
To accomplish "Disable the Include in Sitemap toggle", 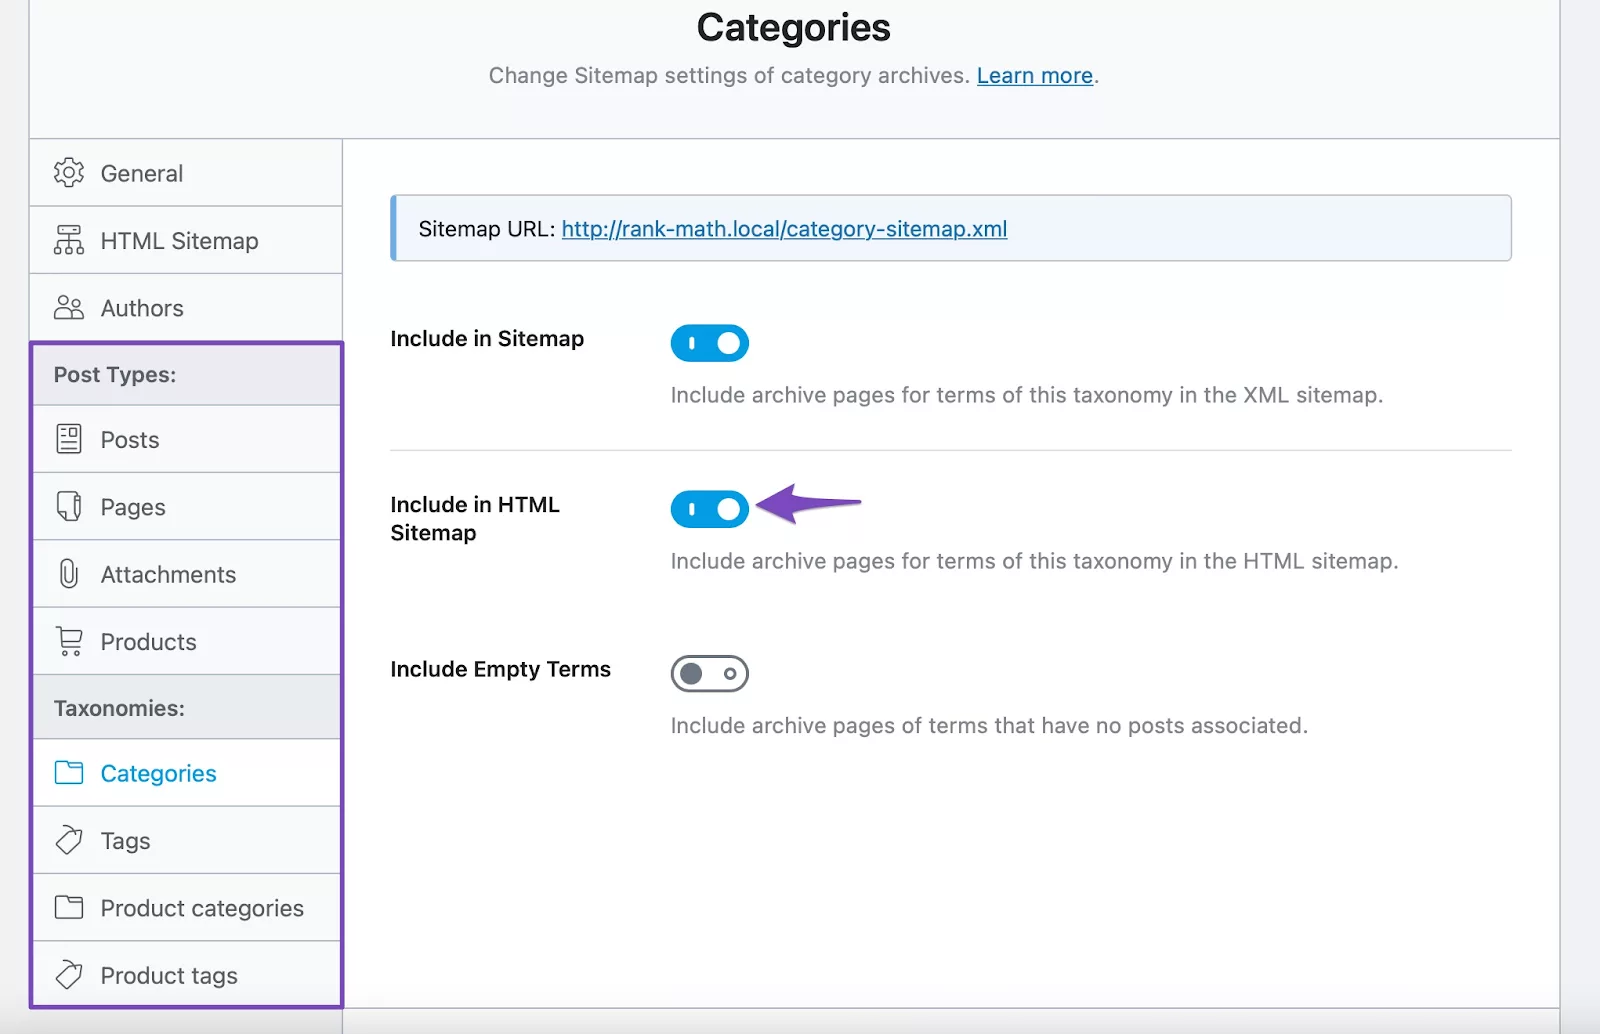I will [710, 343].
